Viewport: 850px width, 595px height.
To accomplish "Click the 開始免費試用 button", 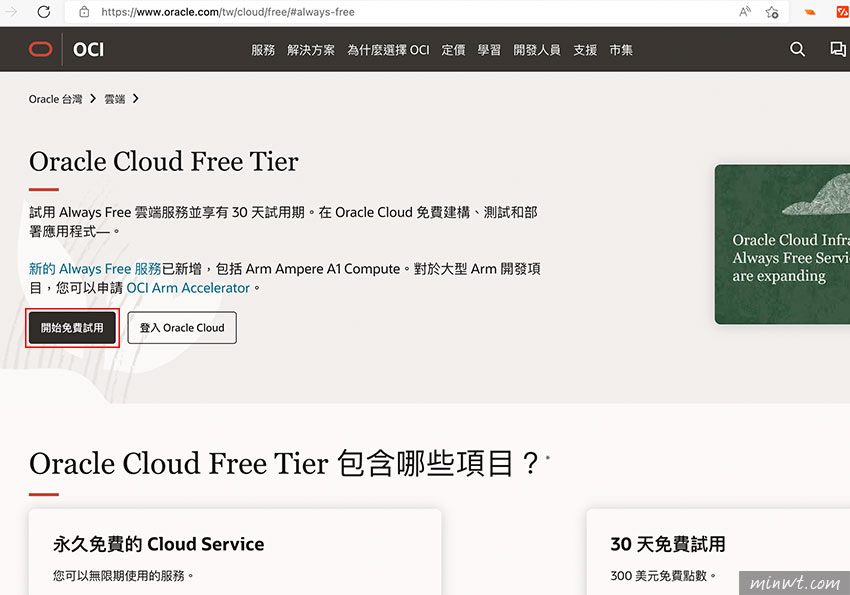I will point(72,328).
